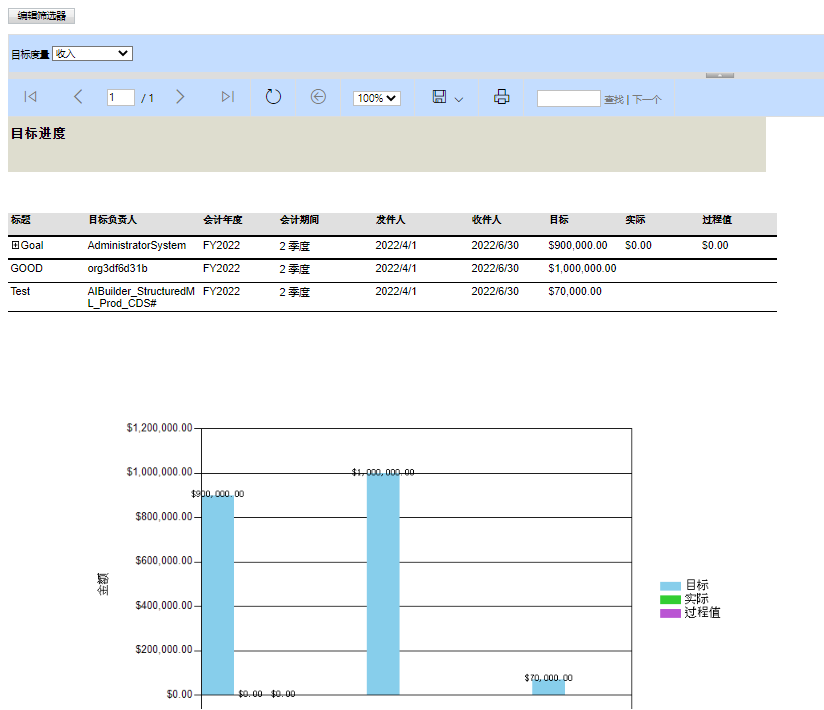
Task: Click org3df6d31b owner cell
Action: click(117, 269)
